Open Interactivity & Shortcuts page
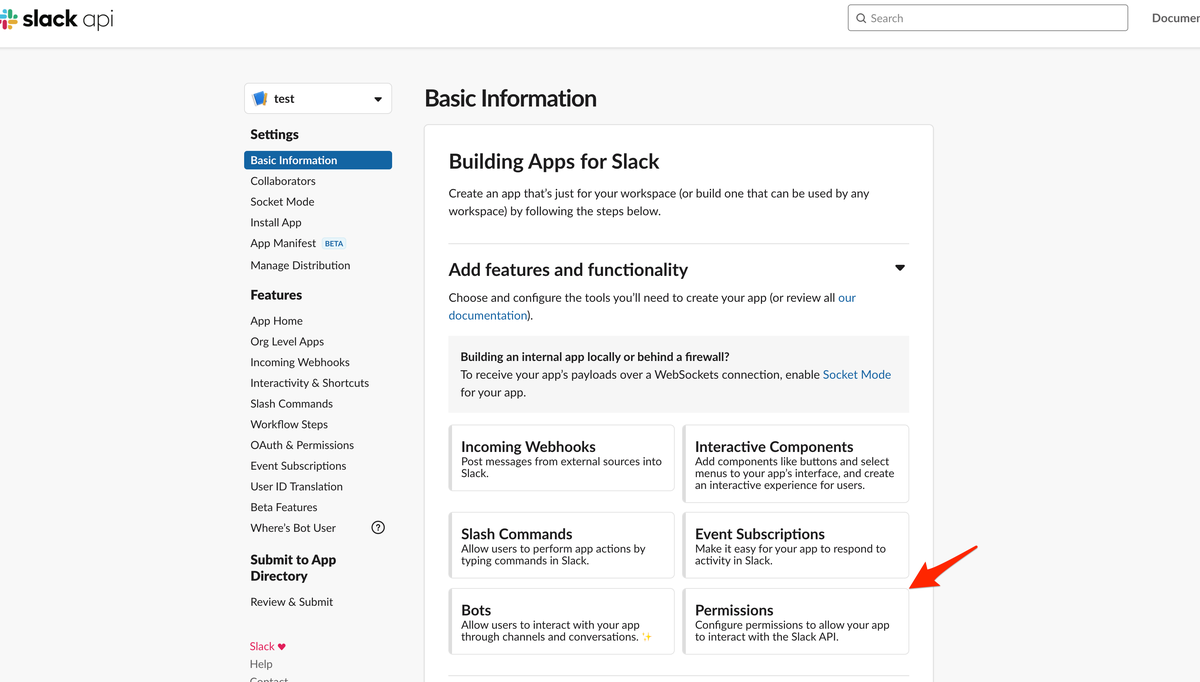 point(310,383)
